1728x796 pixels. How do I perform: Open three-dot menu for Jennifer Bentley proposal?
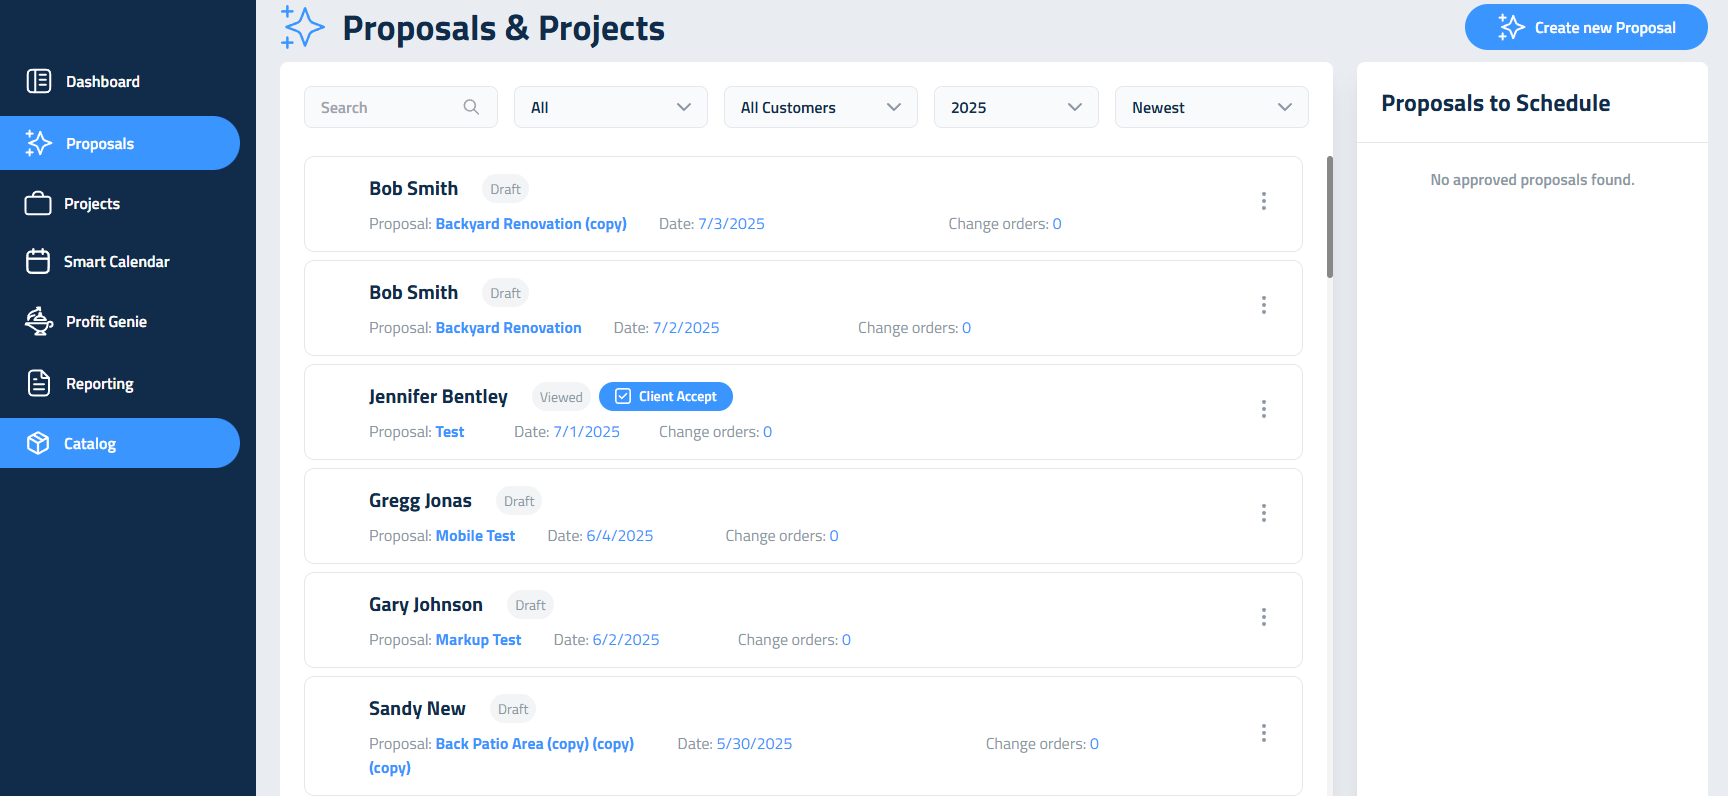click(1263, 409)
